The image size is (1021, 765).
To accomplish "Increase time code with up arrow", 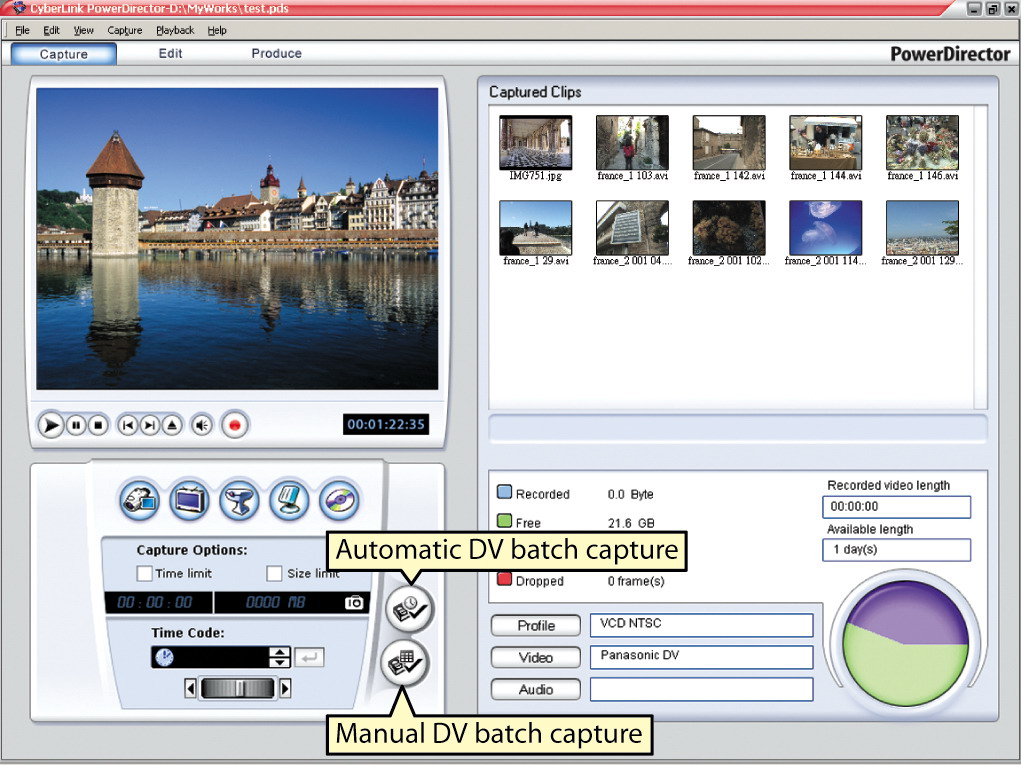I will coord(280,652).
